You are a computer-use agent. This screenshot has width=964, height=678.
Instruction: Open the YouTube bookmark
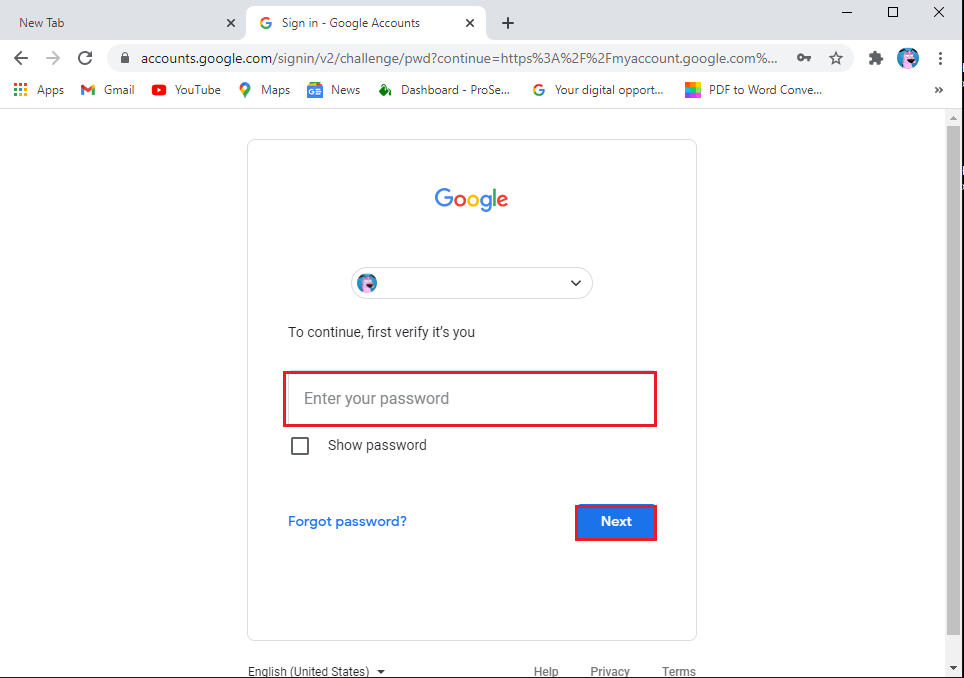pyautogui.click(x=185, y=89)
